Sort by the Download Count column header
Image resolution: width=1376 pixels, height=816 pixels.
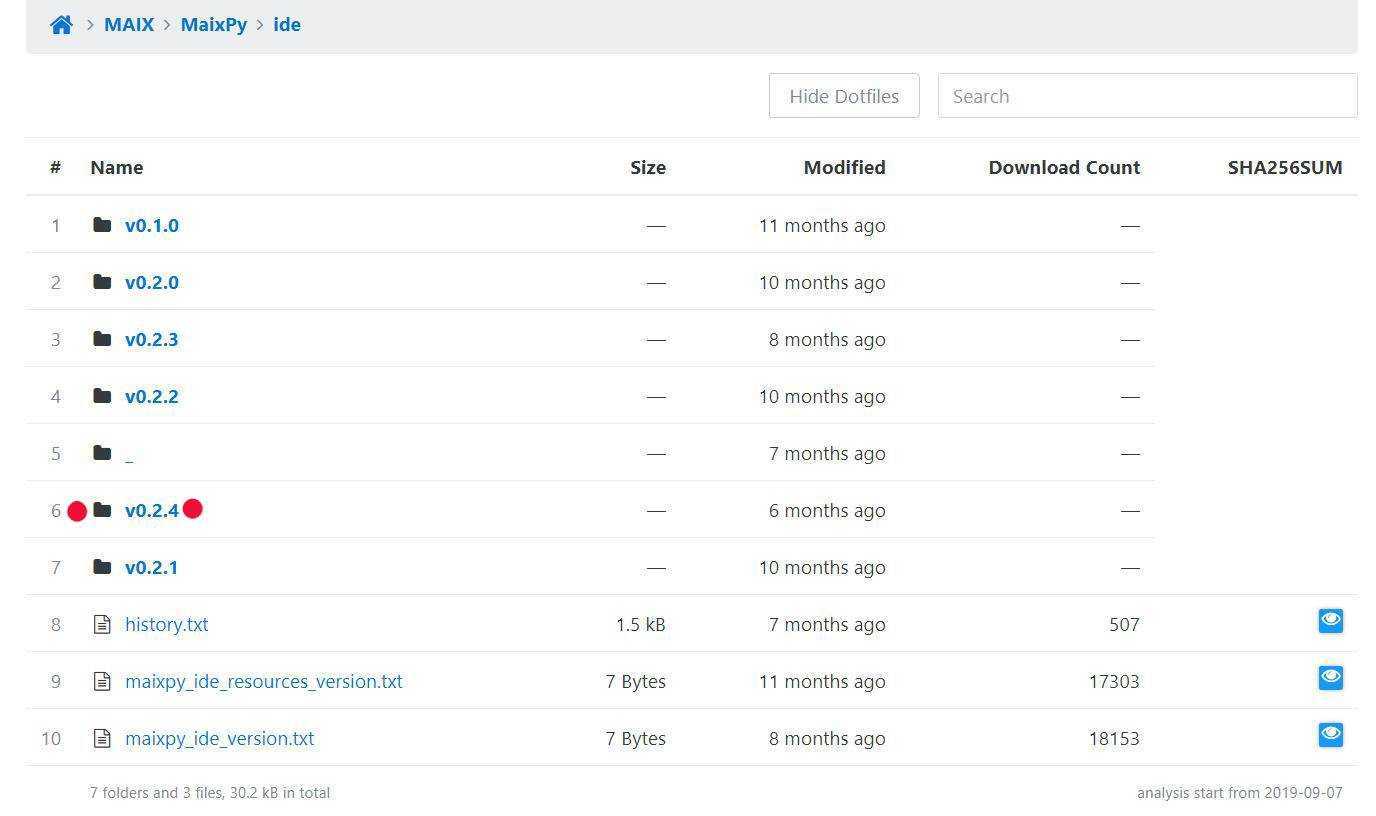1064,168
